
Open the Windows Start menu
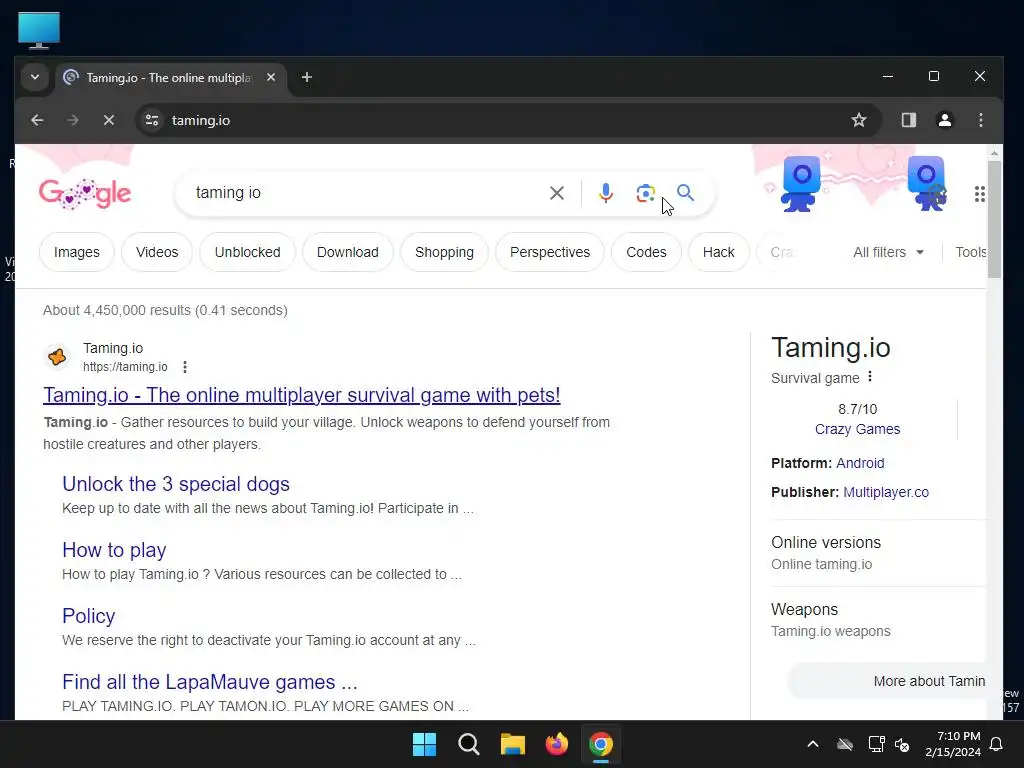424,744
